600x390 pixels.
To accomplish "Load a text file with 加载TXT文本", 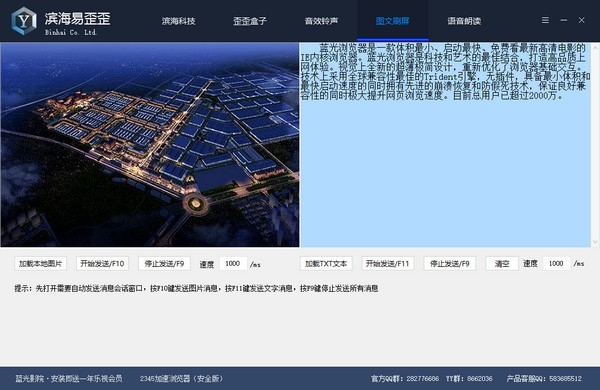I will click(326, 264).
